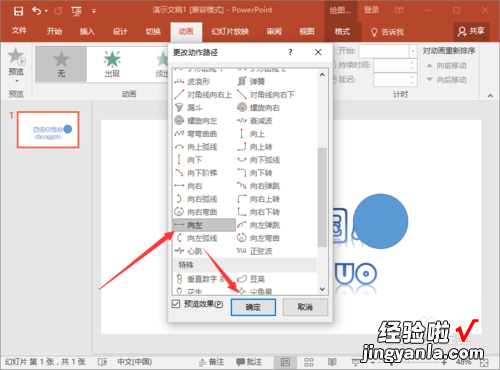Select the 垂直数字 8 path
The width and height of the screenshot is (500, 370).
pos(199,279)
